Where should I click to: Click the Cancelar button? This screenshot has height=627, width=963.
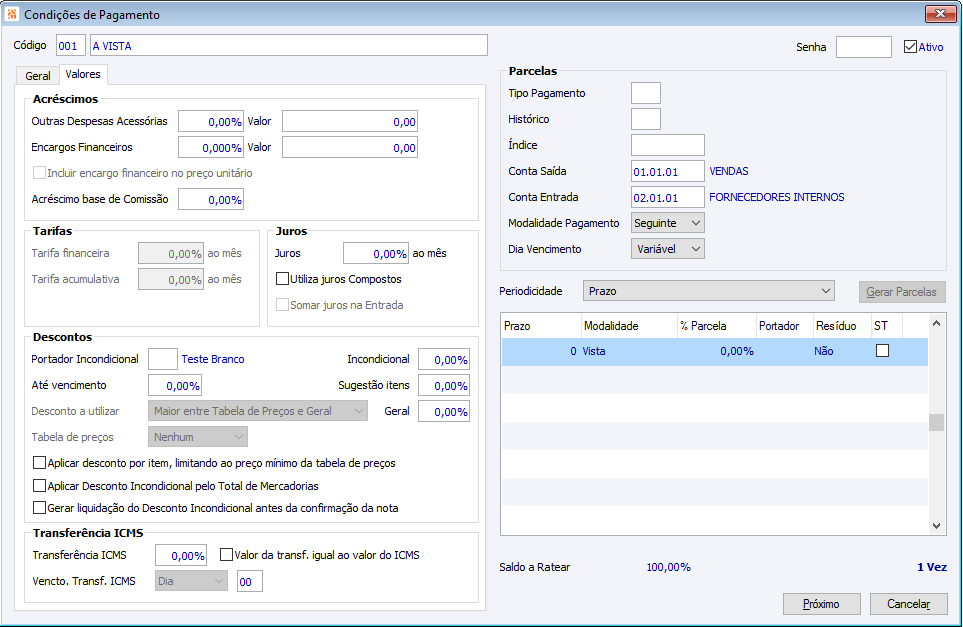pos(909,604)
